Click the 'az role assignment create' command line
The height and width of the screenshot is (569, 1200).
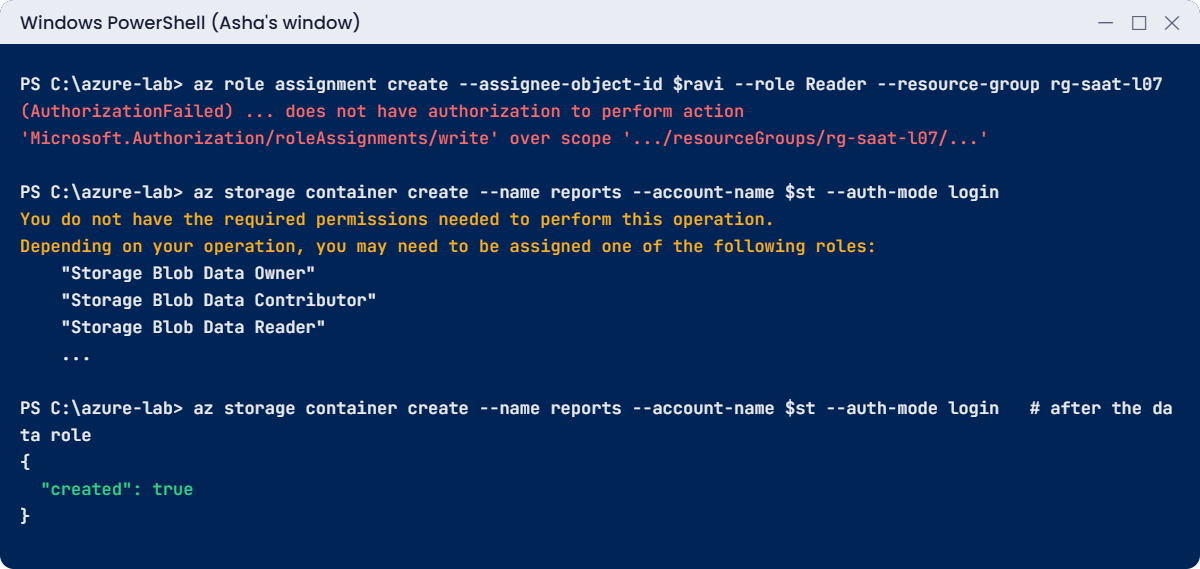coord(591,84)
